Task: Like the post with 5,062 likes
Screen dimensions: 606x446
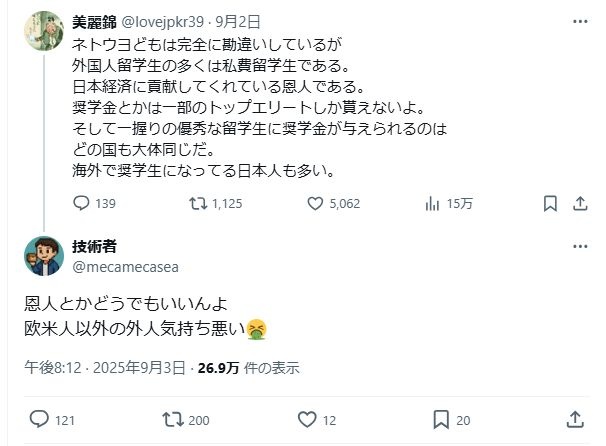Action: pos(316,204)
